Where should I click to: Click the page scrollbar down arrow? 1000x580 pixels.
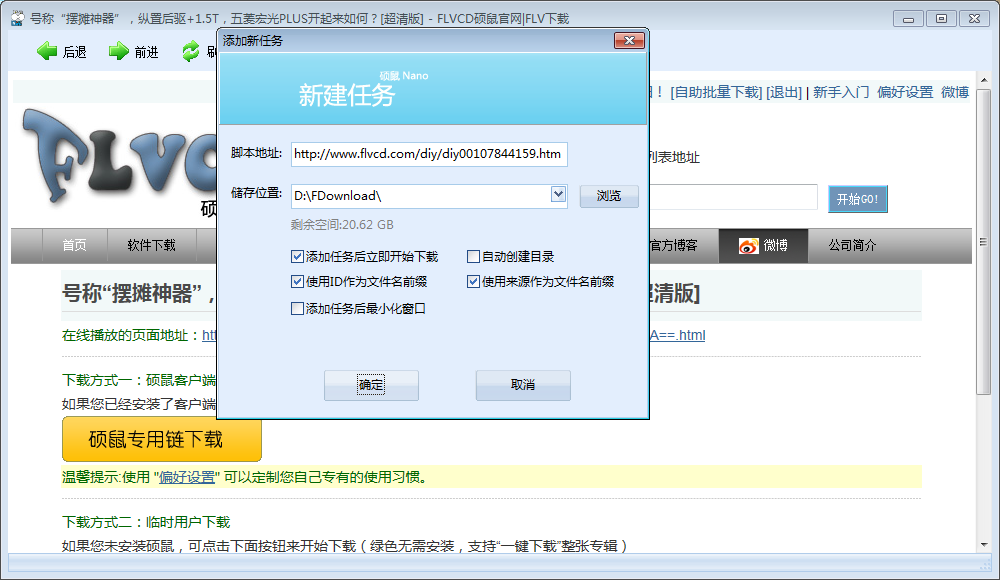[x=983, y=544]
